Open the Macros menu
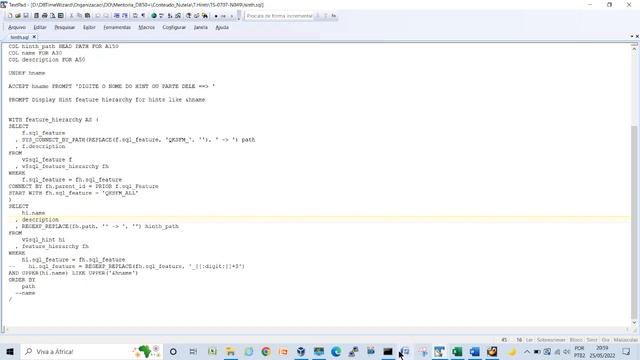 point(147,27)
